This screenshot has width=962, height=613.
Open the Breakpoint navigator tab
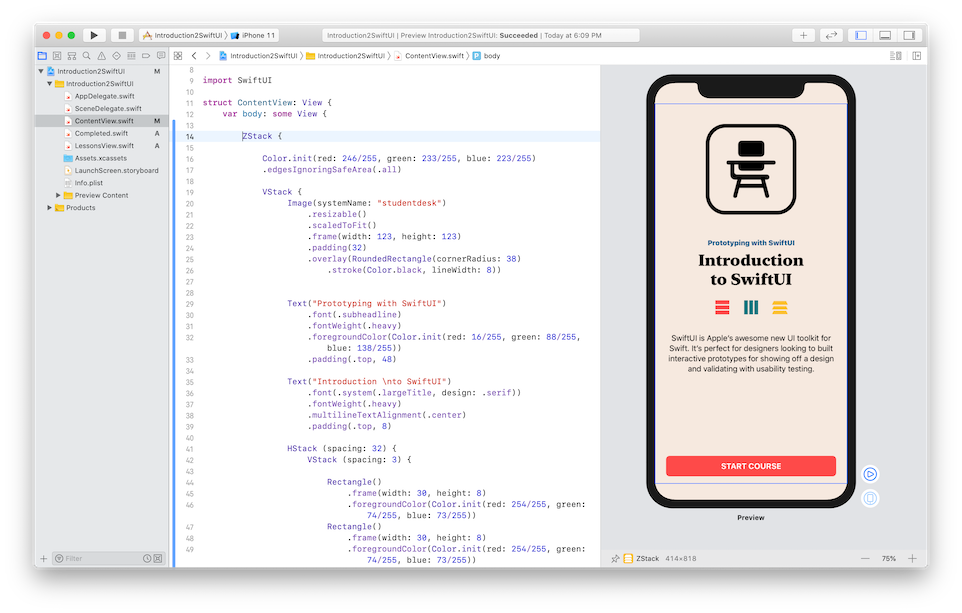pyautogui.click(x=146, y=56)
